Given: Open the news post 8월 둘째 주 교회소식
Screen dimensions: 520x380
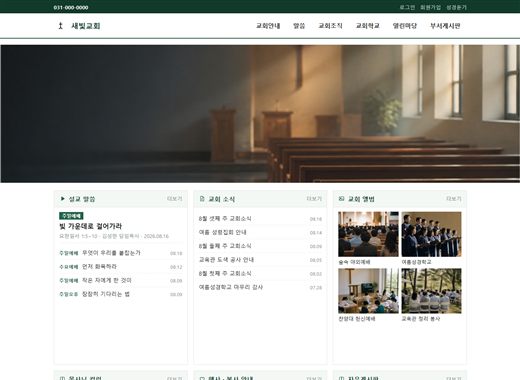Looking at the screenshot, I should point(225,246).
